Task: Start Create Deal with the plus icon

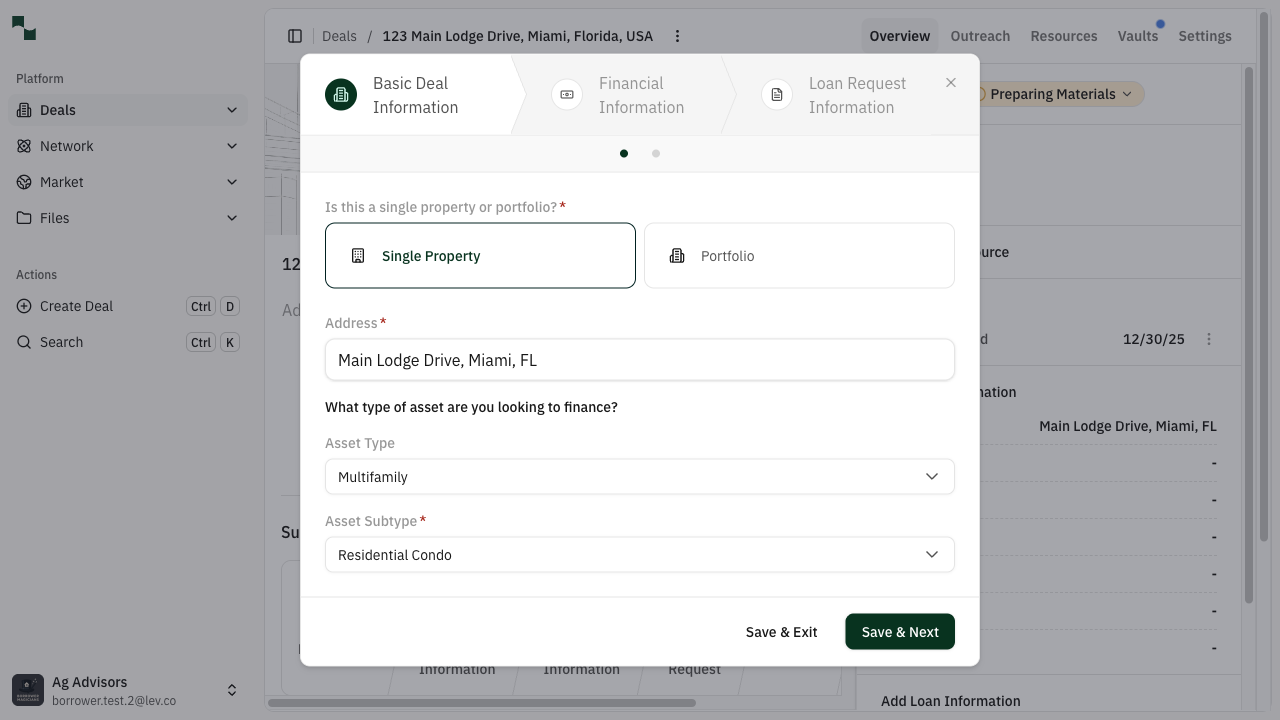Action: (23, 306)
